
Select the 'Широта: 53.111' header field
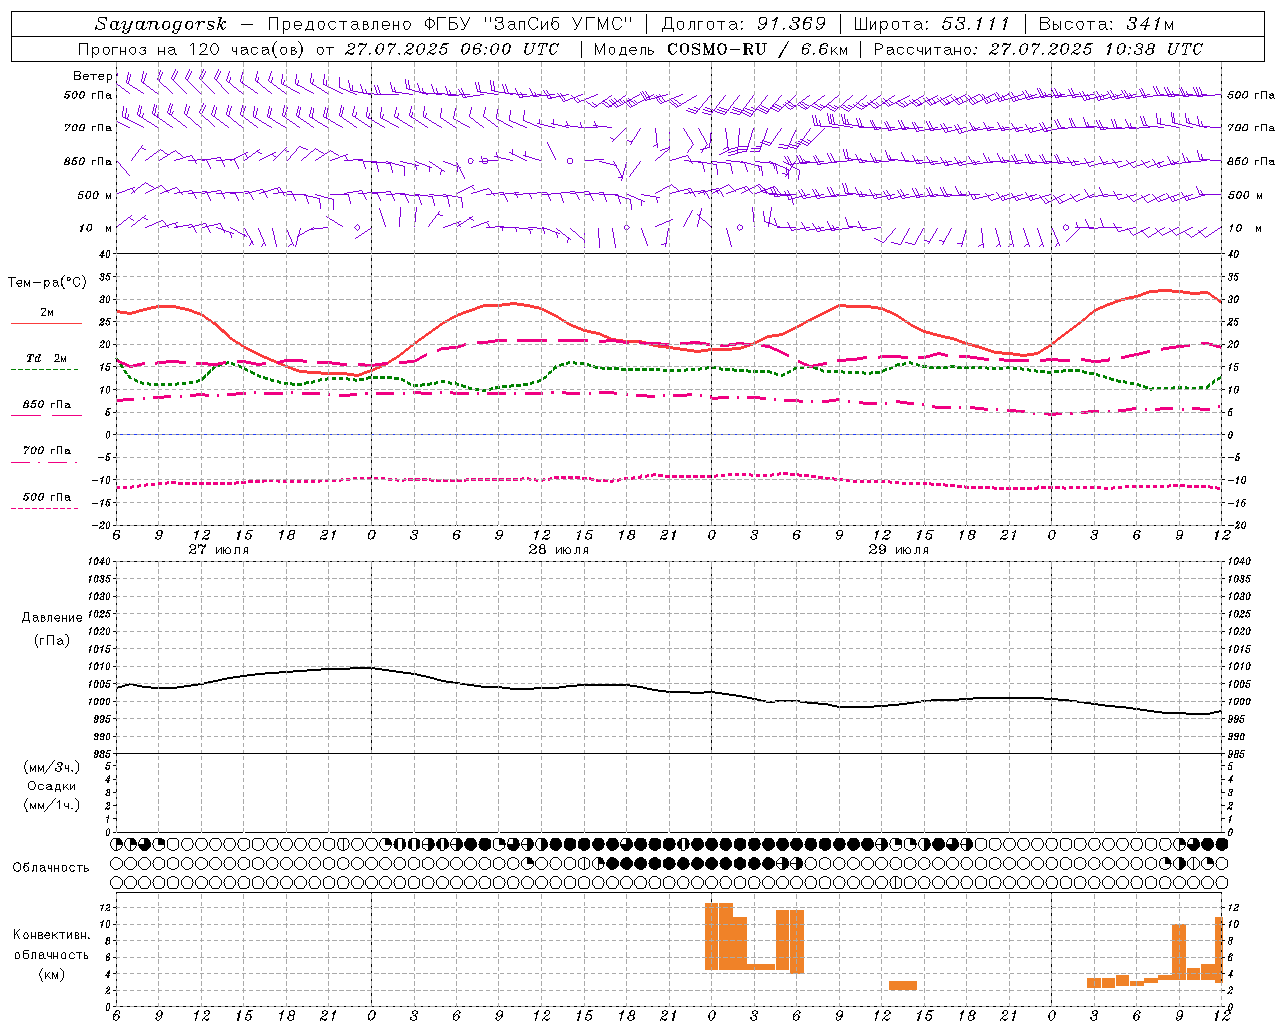click(931, 24)
